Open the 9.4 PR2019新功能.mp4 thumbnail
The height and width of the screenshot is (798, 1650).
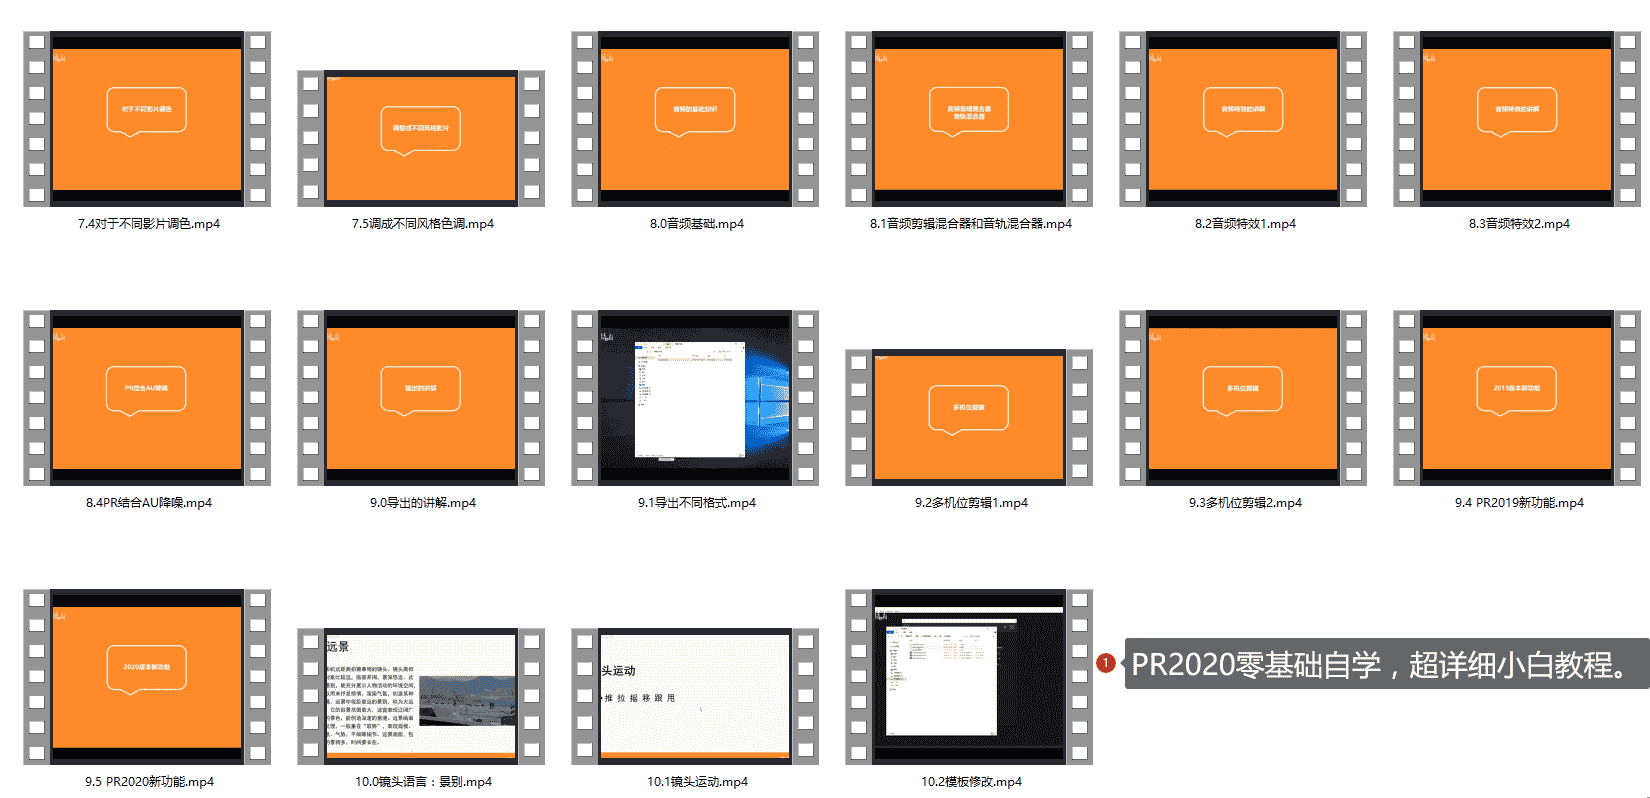point(1517,398)
